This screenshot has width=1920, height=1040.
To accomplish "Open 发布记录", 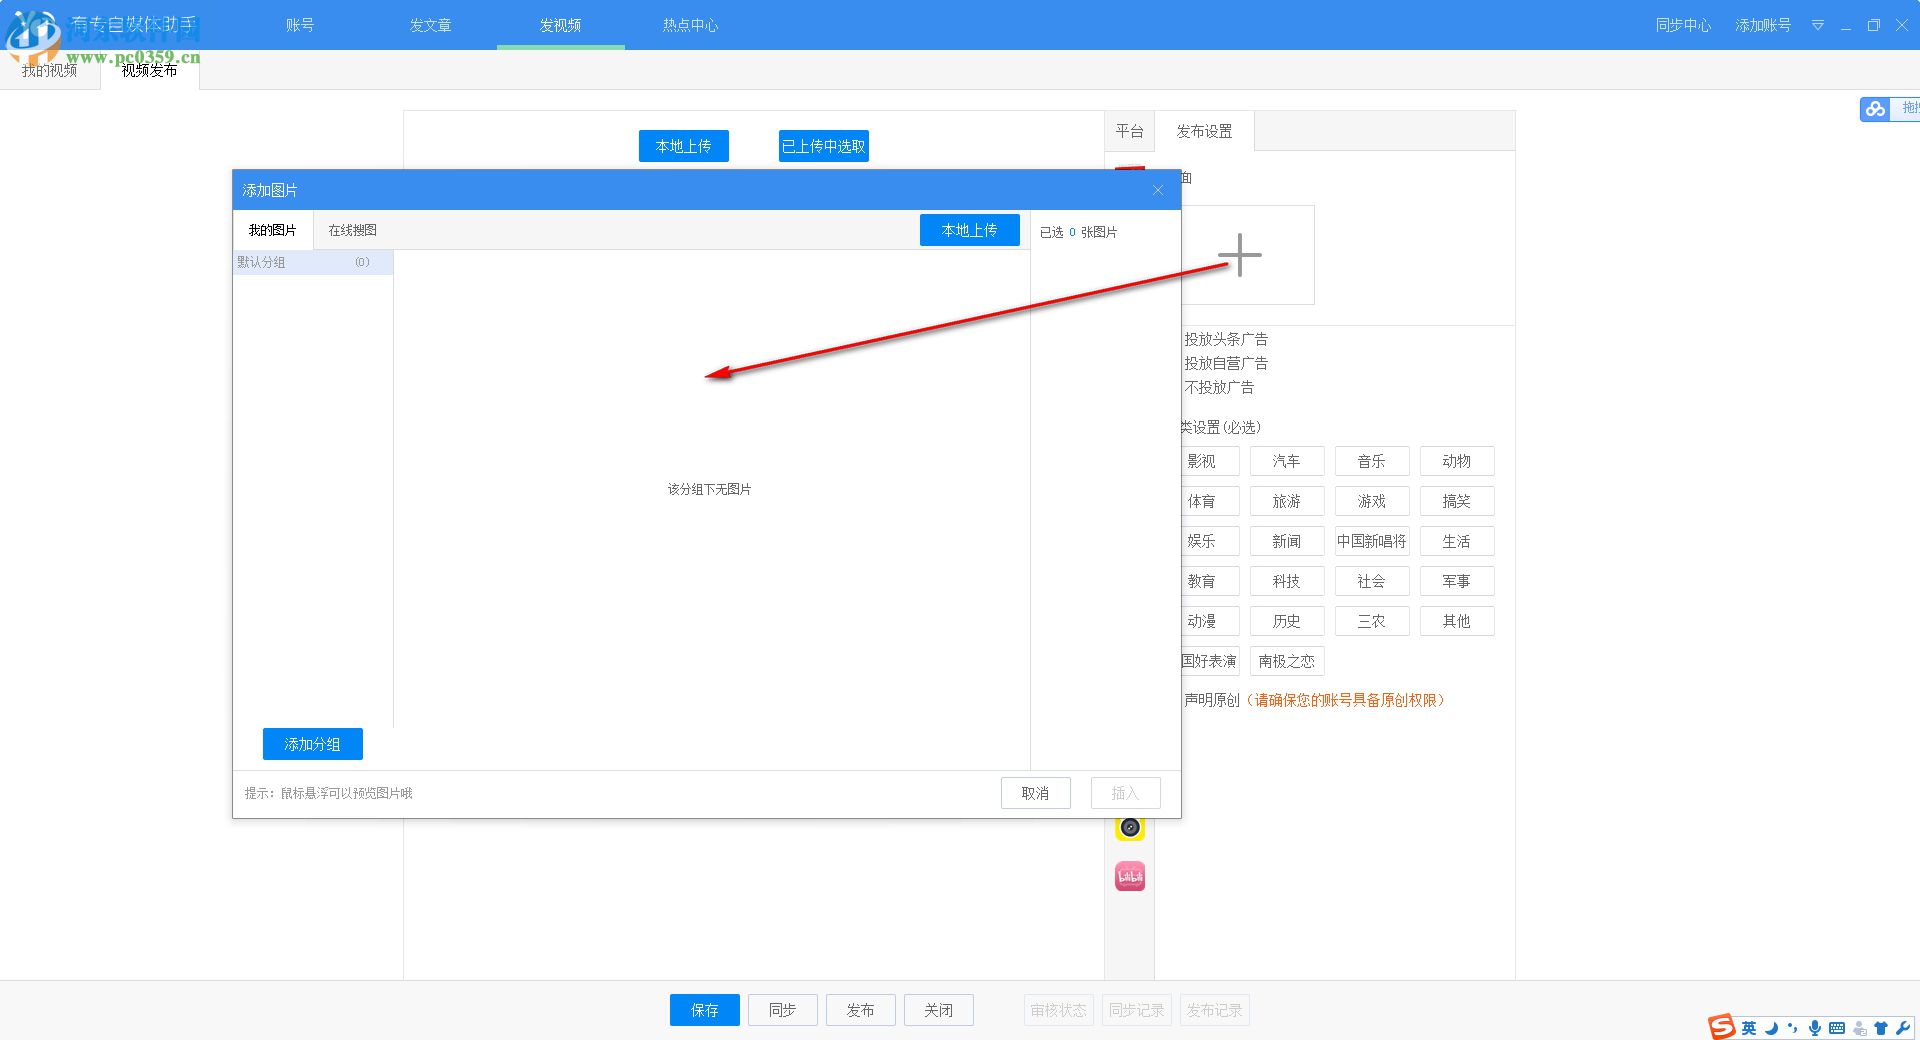I will pos(1215,1010).
